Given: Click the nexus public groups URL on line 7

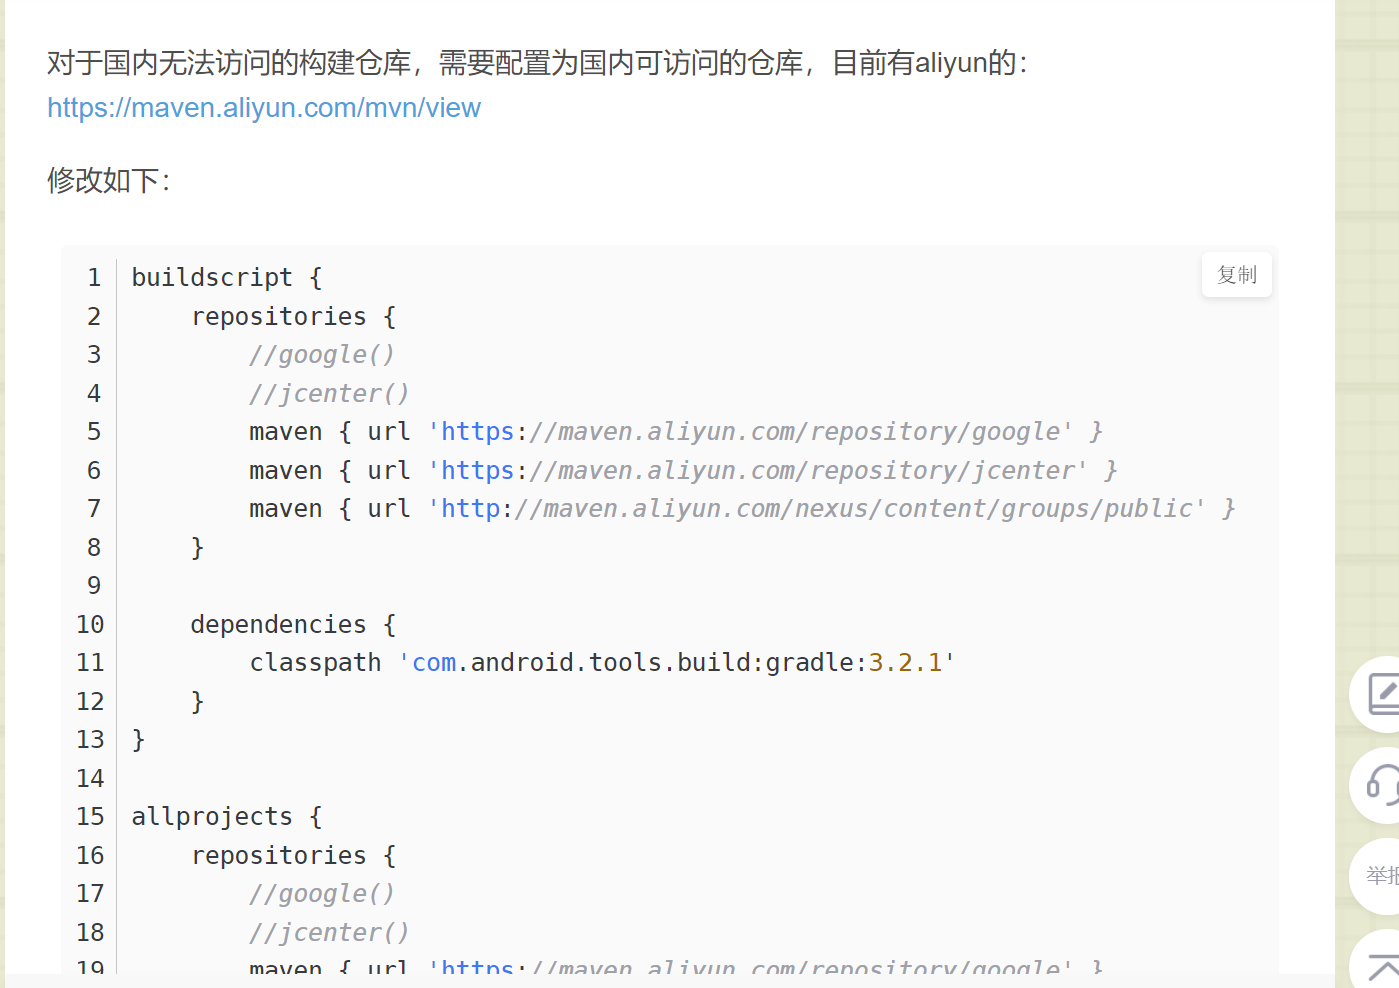Looking at the screenshot, I should [815, 508].
